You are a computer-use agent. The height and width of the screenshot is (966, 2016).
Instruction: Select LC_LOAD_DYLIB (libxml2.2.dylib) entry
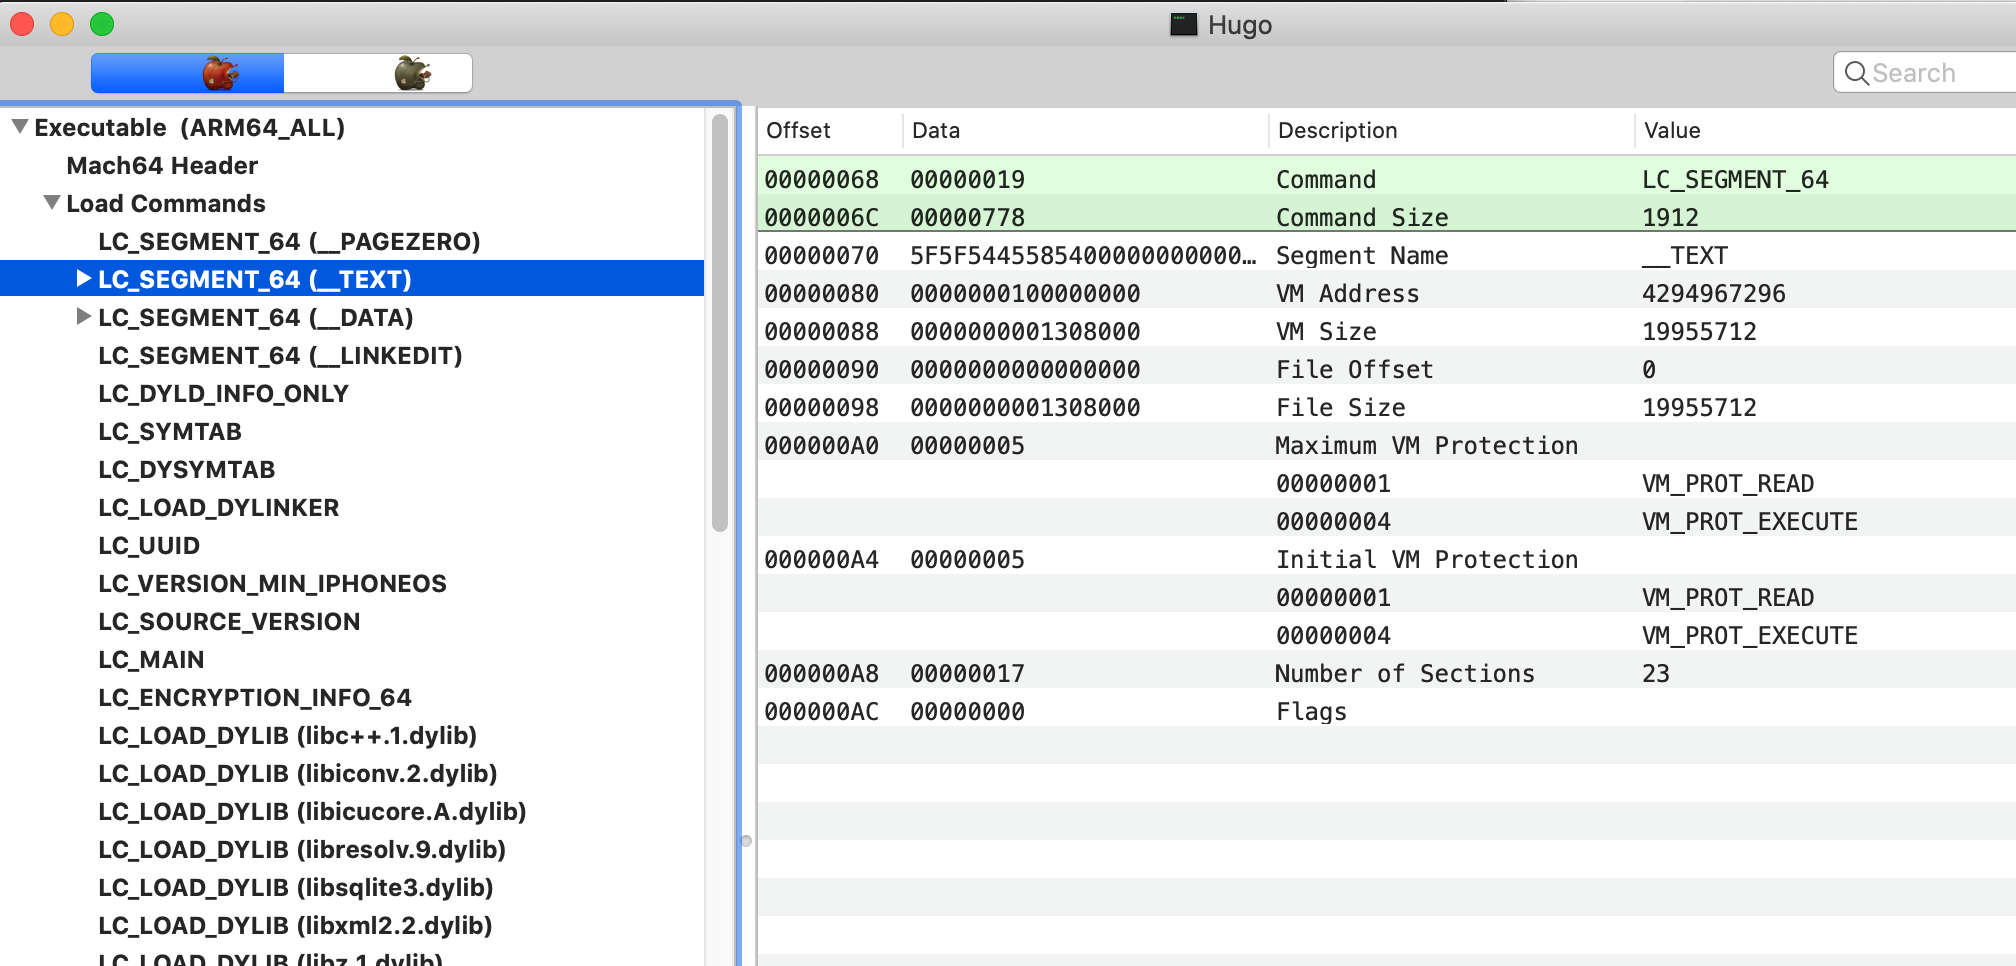pyautogui.click(x=295, y=926)
